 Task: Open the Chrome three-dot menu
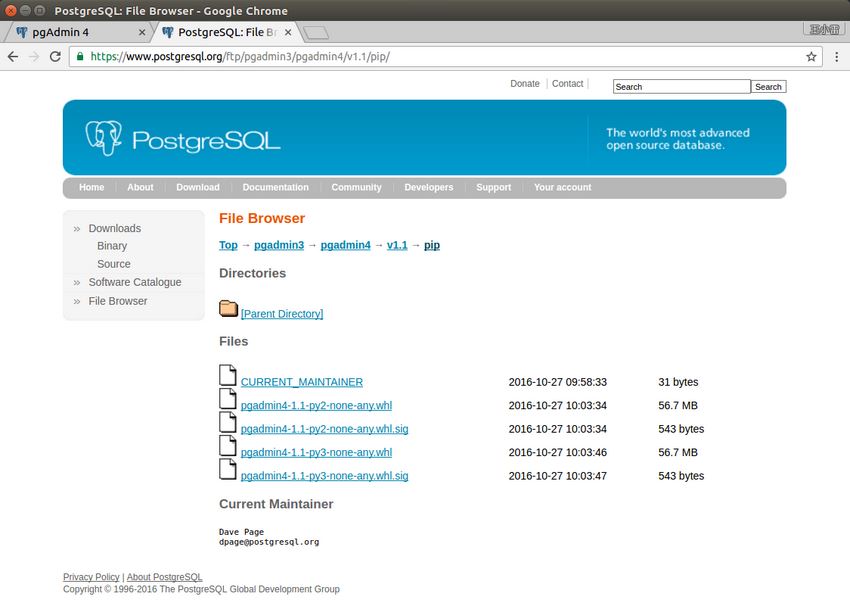coord(836,56)
